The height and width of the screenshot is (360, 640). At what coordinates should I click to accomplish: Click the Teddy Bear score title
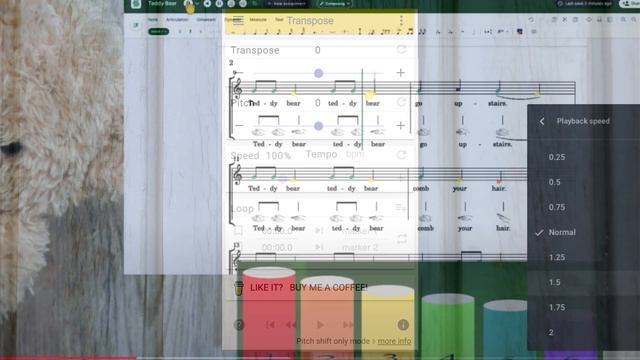162,4
